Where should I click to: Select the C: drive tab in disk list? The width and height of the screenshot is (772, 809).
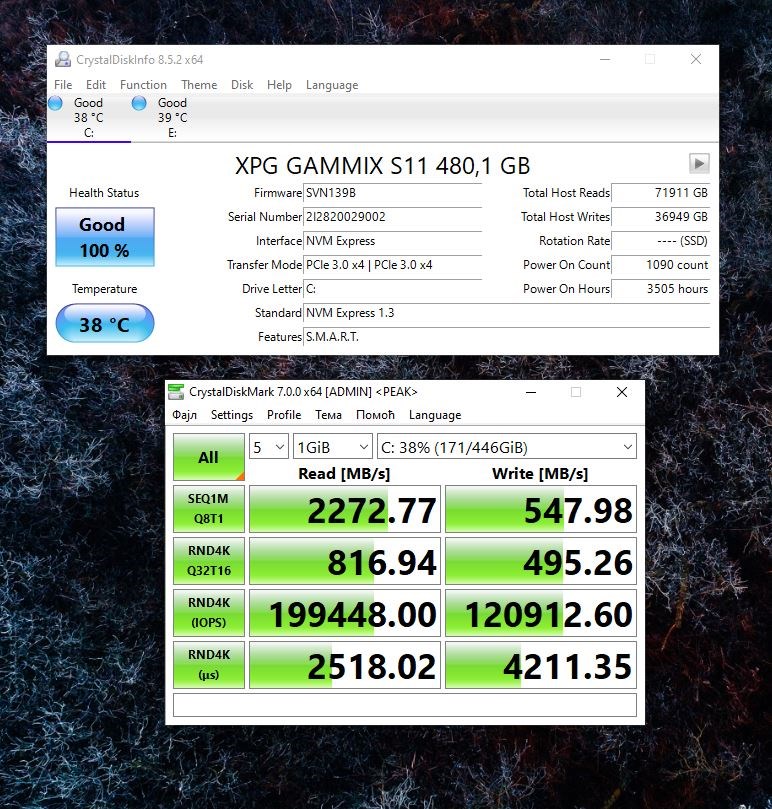pyautogui.click(x=89, y=118)
